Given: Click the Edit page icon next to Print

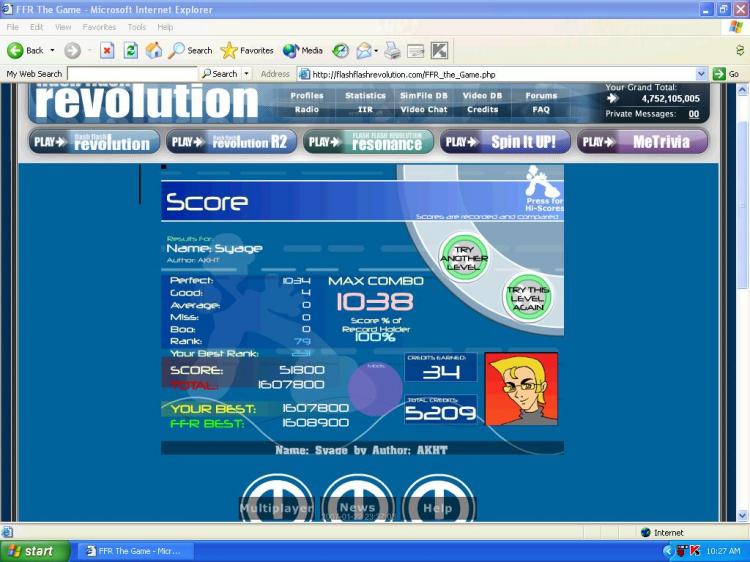Looking at the screenshot, I should [x=415, y=51].
